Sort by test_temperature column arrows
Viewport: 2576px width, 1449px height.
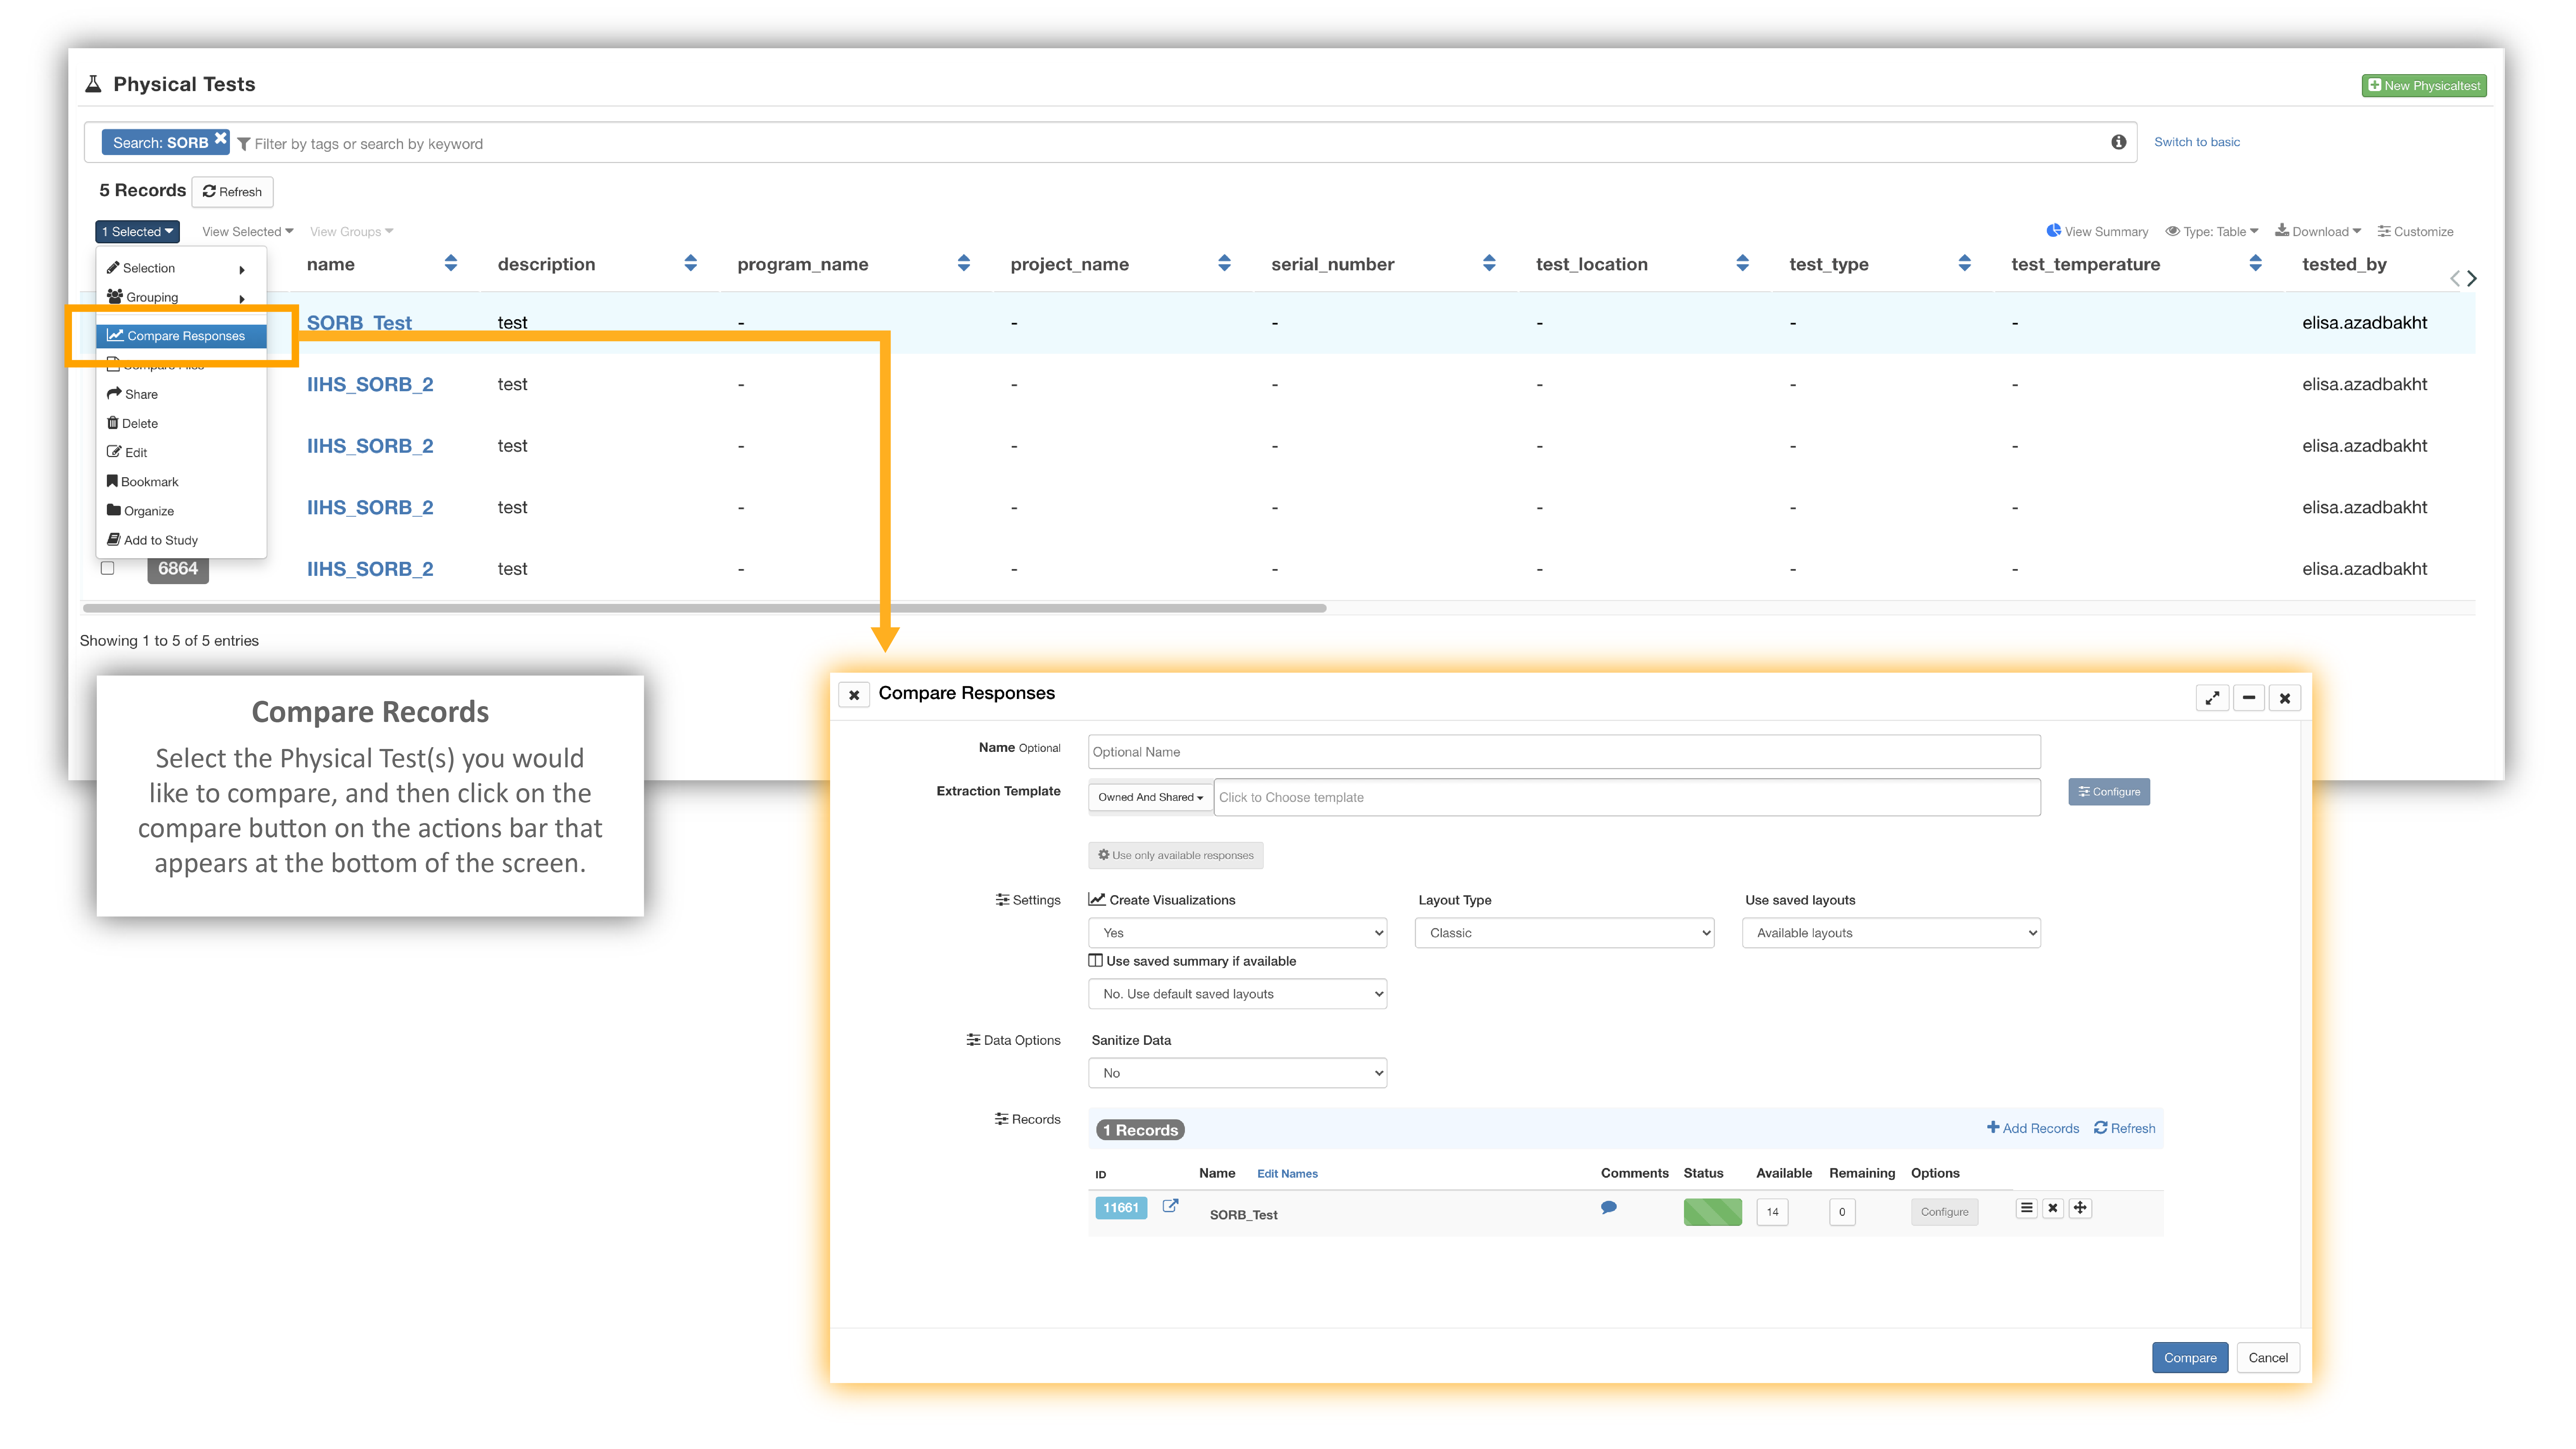[2255, 263]
